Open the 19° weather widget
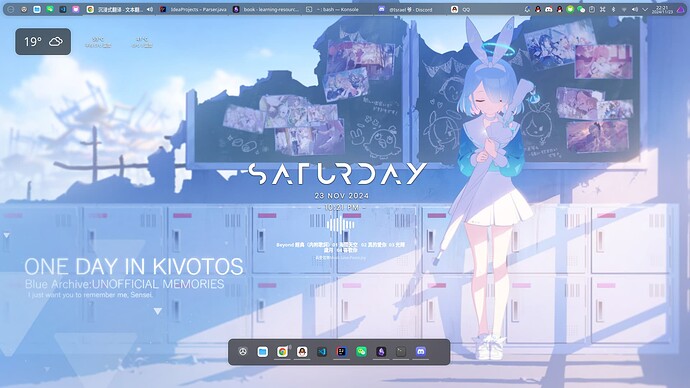The height and width of the screenshot is (388, 690). pyautogui.click(x=43, y=42)
